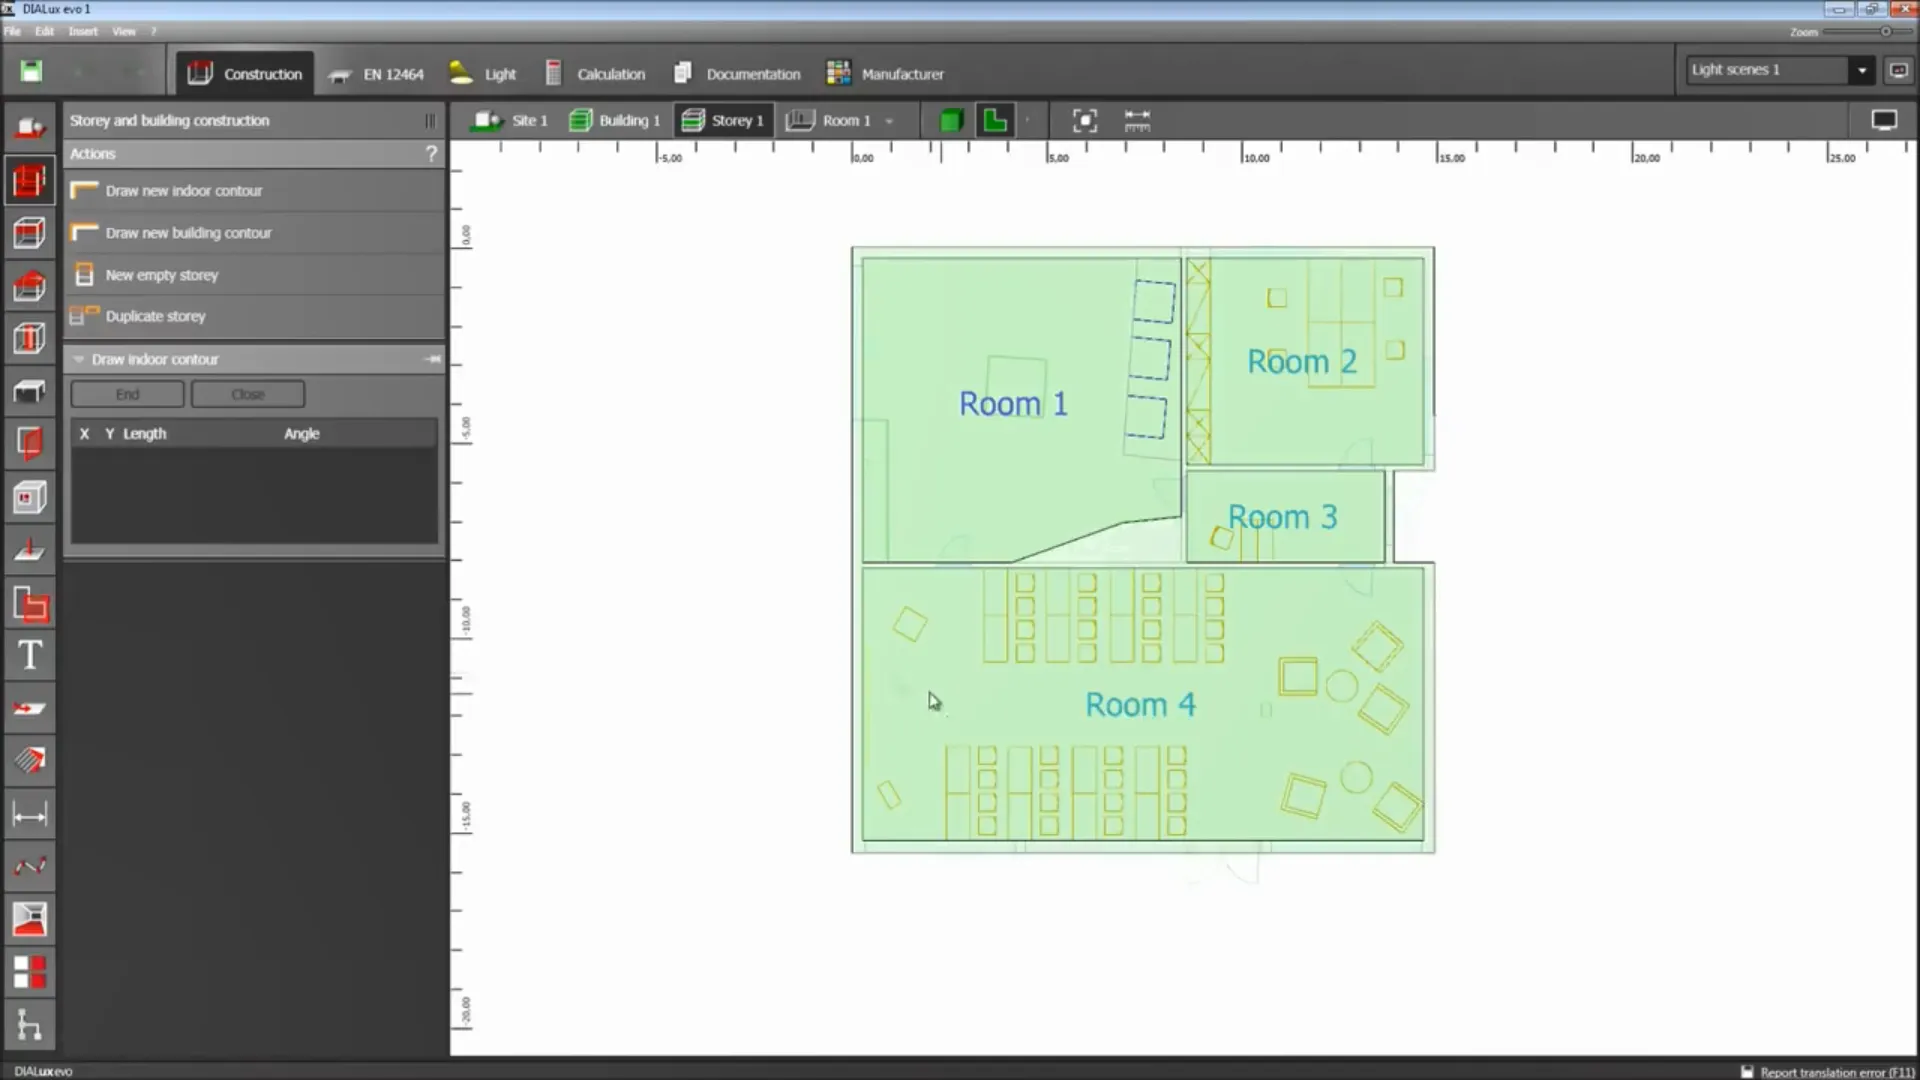This screenshot has height=1080, width=1920.
Task: Pin the Draw indoor contour panel
Action: 432,359
